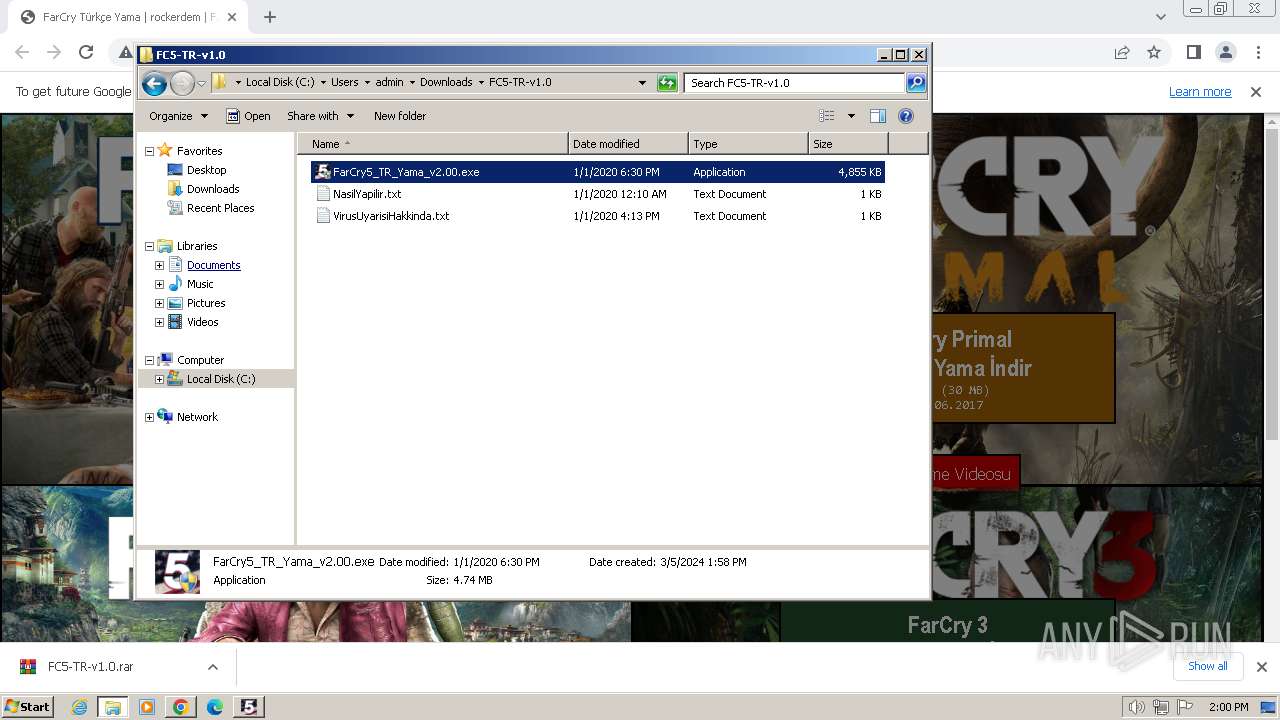Screen dimensions: 1280x720
Task: Open Internet Explorer from taskbar
Action: pos(79,707)
